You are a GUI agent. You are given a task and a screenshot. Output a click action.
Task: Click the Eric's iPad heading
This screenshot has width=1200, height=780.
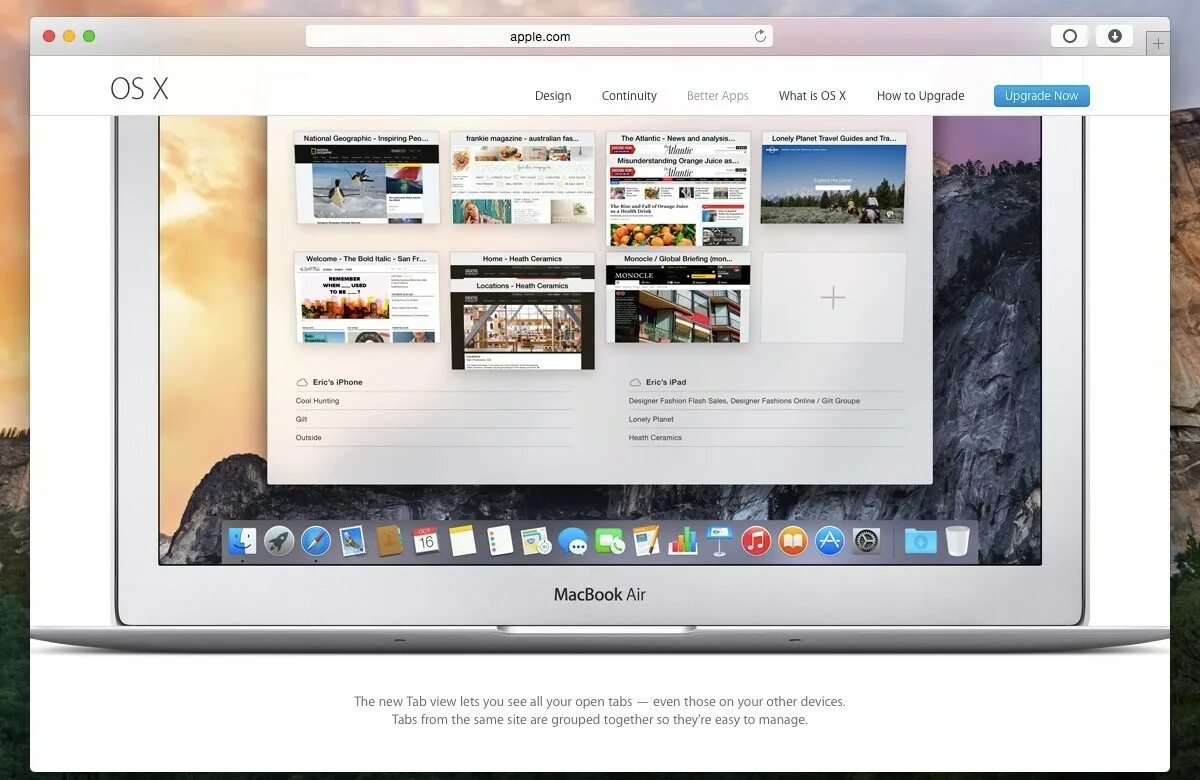point(666,382)
